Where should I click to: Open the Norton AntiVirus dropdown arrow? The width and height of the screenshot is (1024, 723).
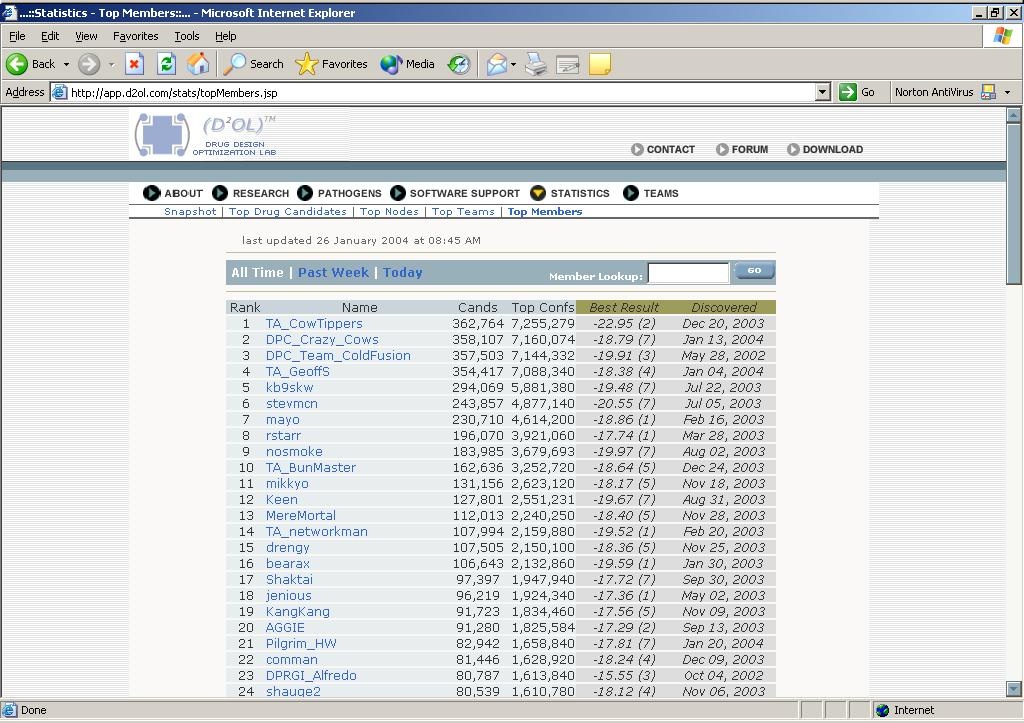pos(1007,92)
